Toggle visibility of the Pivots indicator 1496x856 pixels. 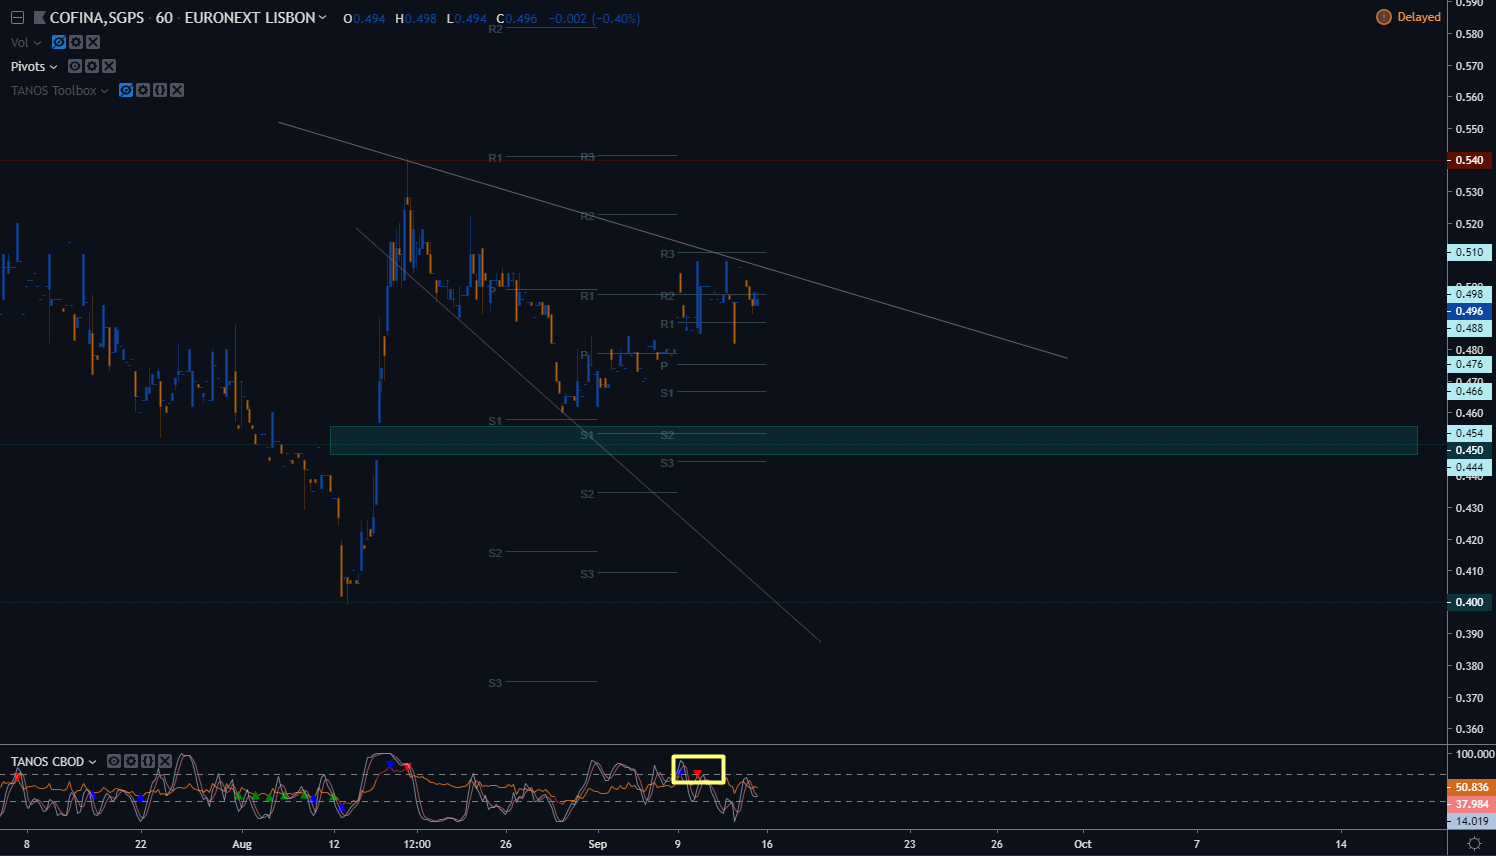(75, 66)
